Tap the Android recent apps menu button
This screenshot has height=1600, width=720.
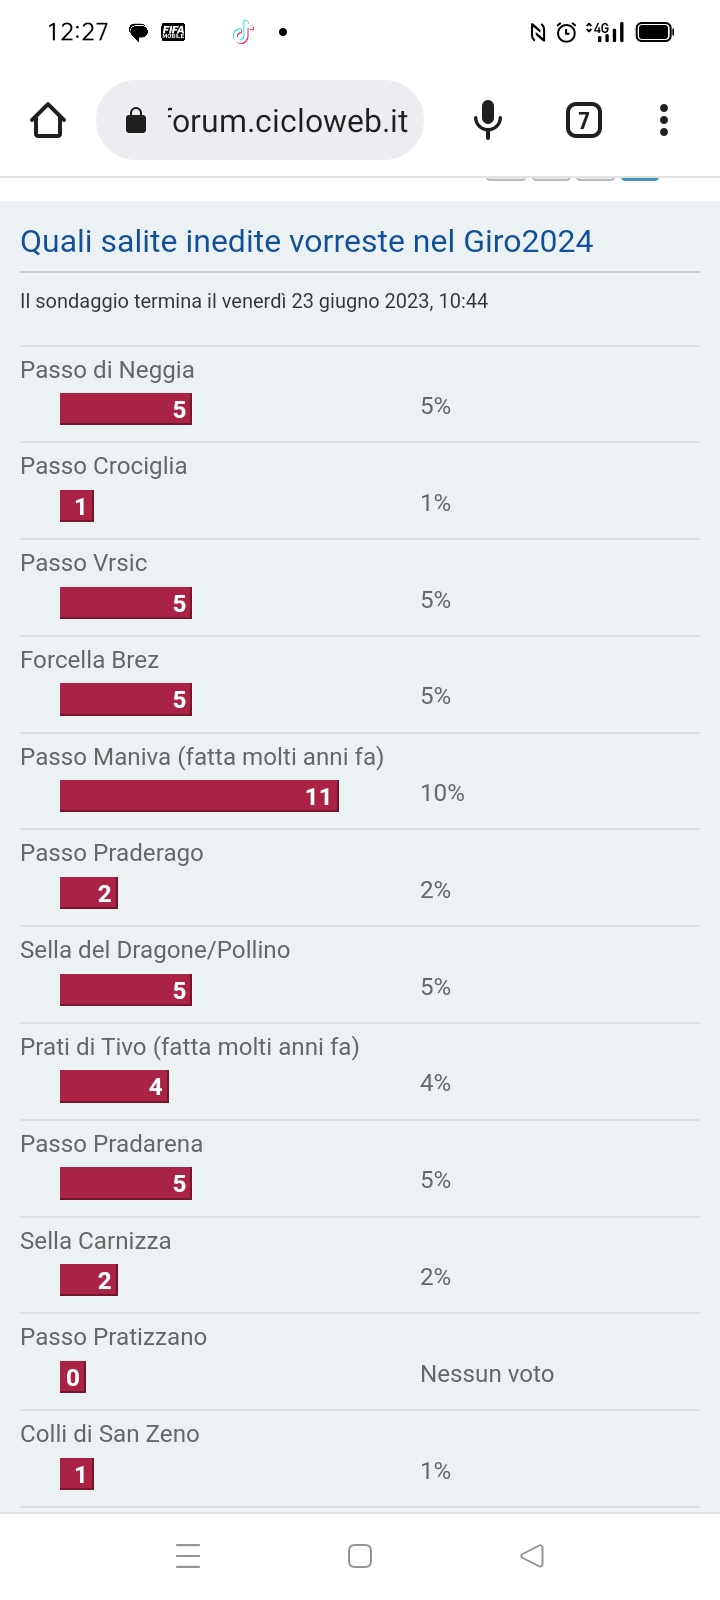pyautogui.click(x=188, y=1556)
